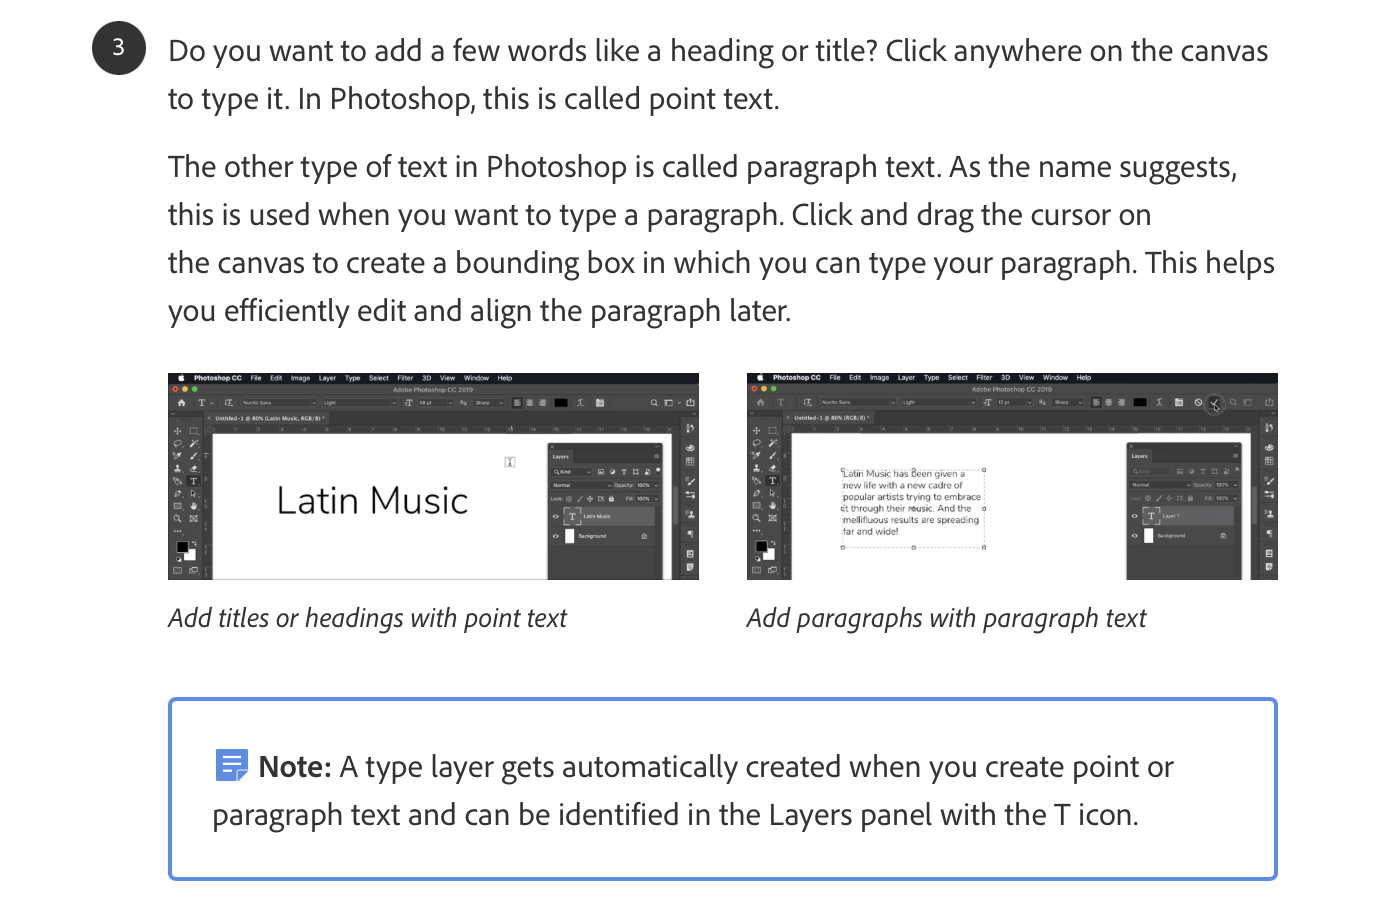Click the text color swatch in options bar
Viewport: 1381px width, 904px height.
tap(561, 403)
